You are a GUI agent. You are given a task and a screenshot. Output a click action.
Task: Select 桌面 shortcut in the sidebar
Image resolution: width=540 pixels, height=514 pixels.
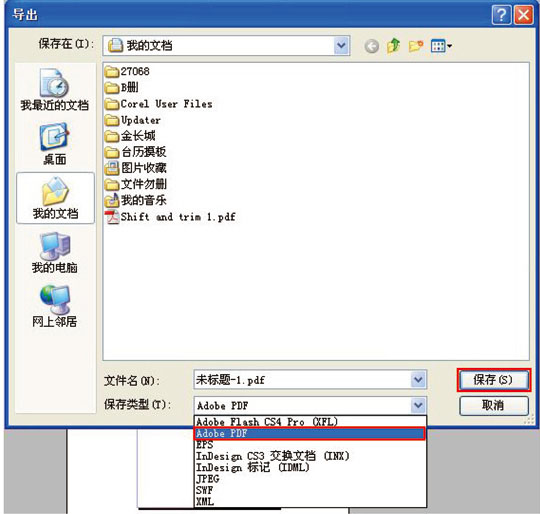[55, 144]
